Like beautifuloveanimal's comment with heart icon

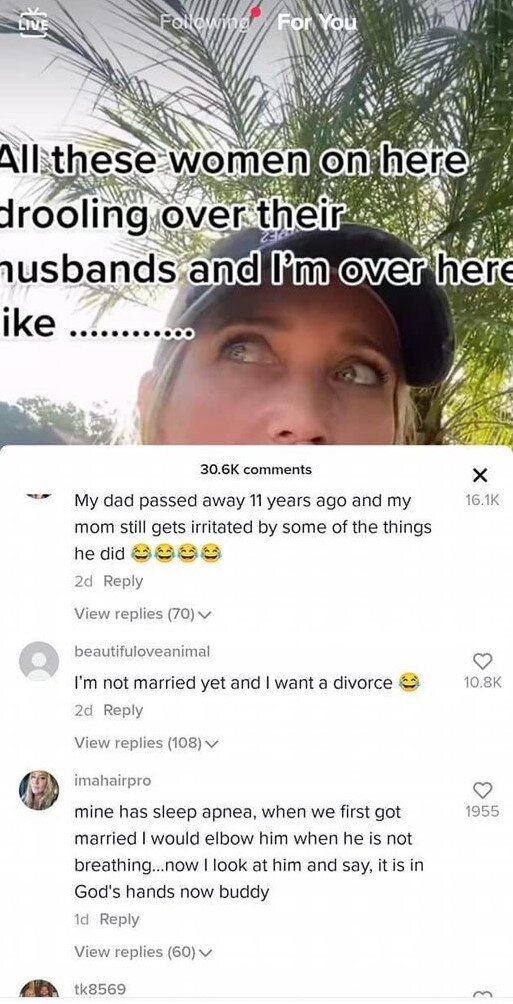click(482, 660)
